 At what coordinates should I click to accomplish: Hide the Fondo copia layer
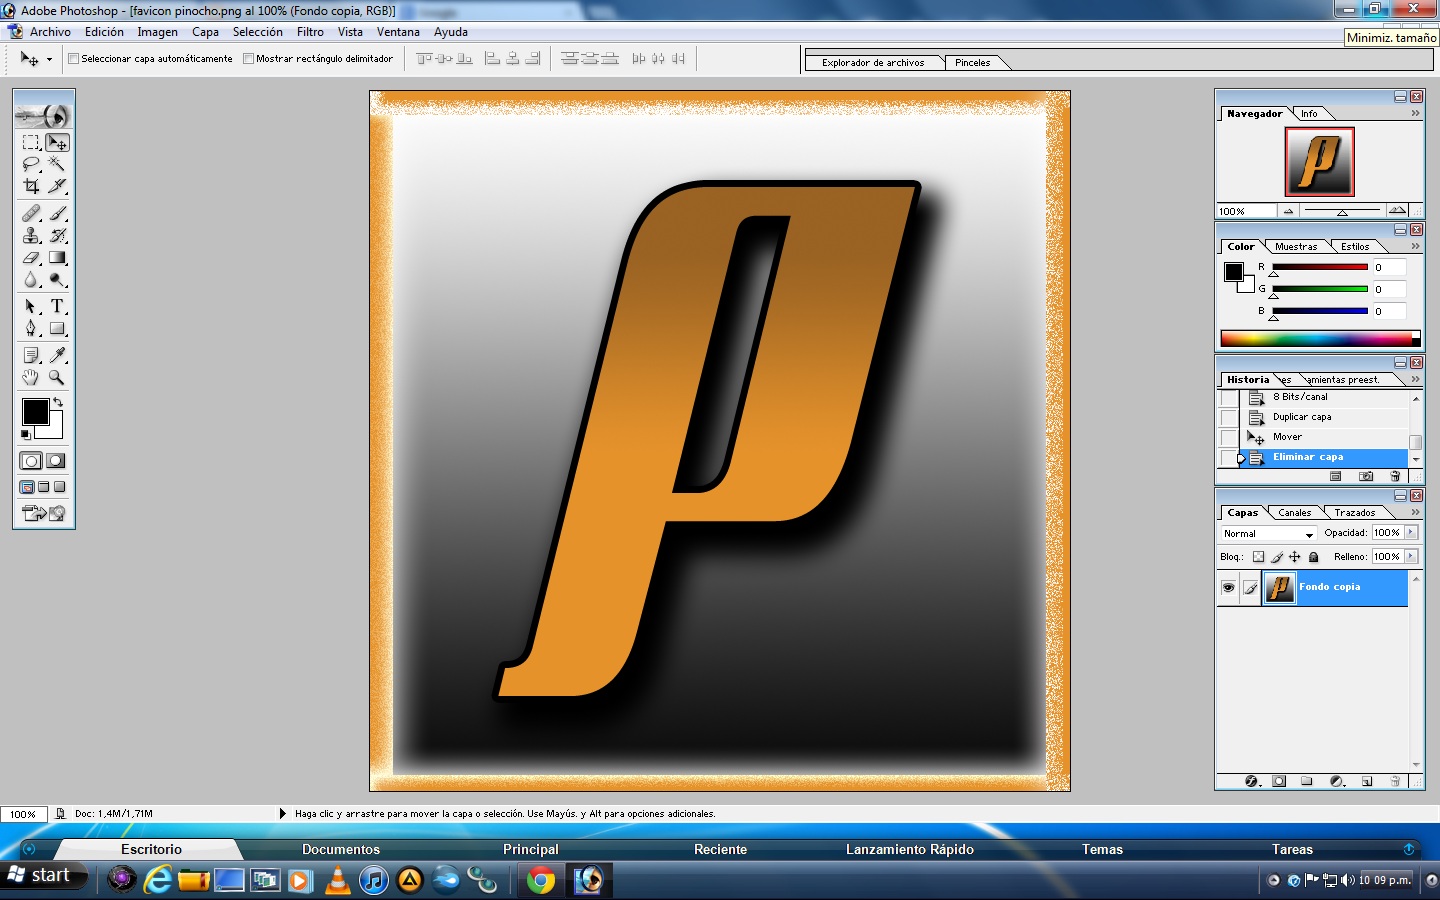point(1228,587)
